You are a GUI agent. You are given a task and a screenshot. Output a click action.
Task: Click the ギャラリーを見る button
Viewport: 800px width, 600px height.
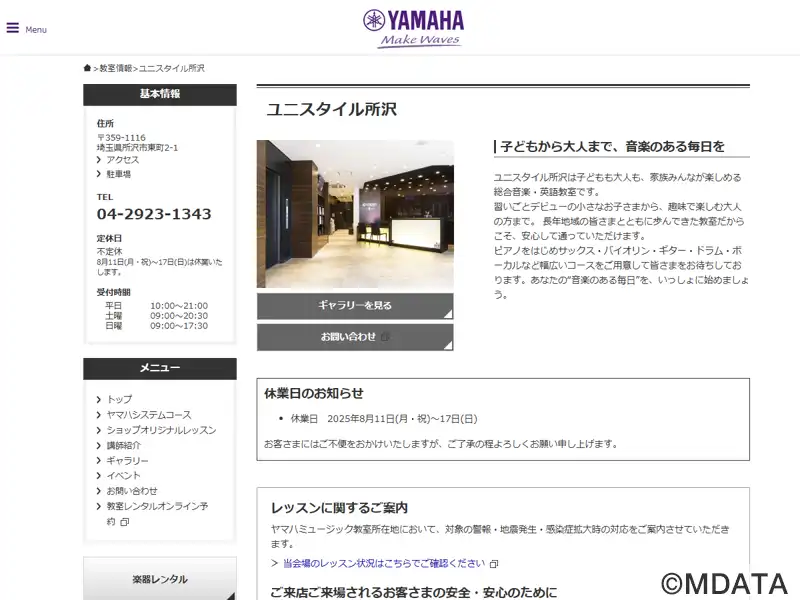click(x=355, y=306)
